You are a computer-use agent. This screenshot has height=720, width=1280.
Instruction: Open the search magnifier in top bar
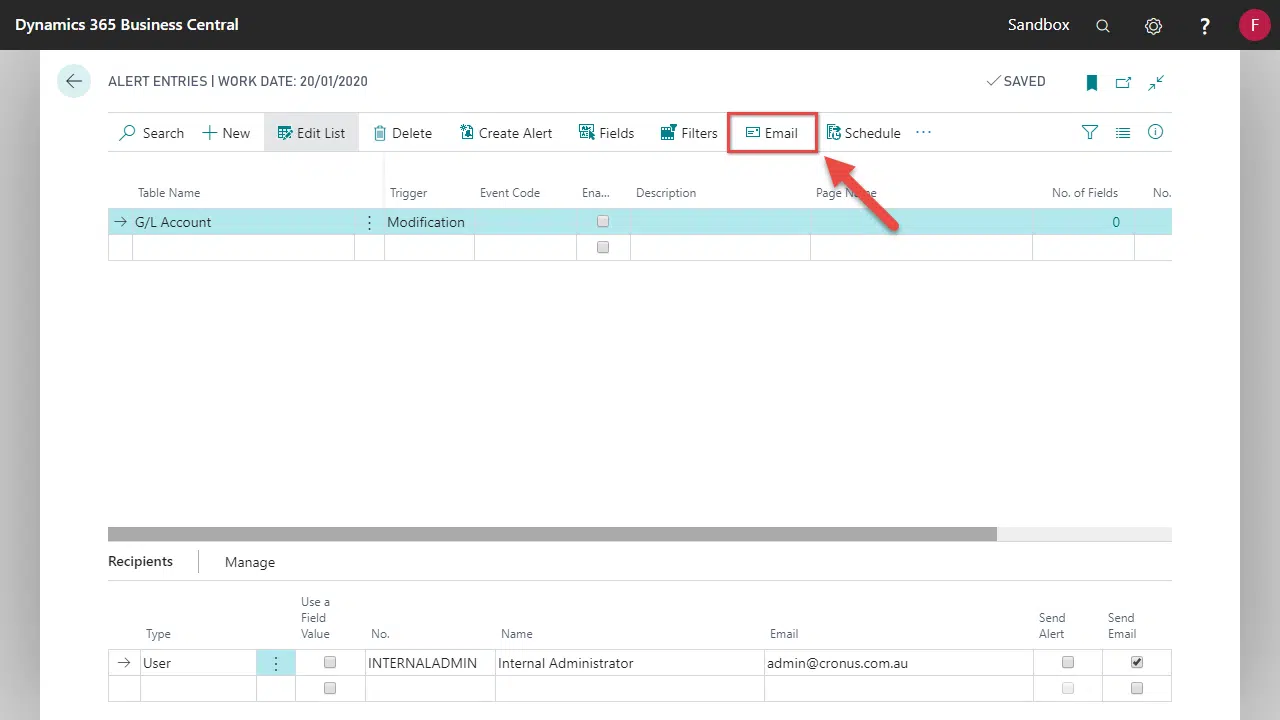click(x=1103, y=26)
